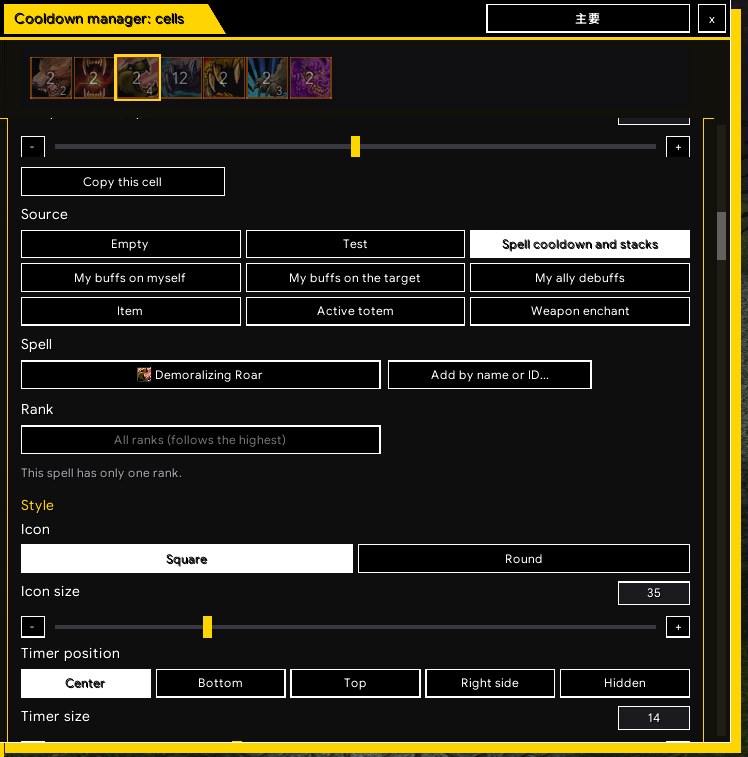748x757 pixels.
Task: Select the blue paw swipe cell
Action: point(268,78)
